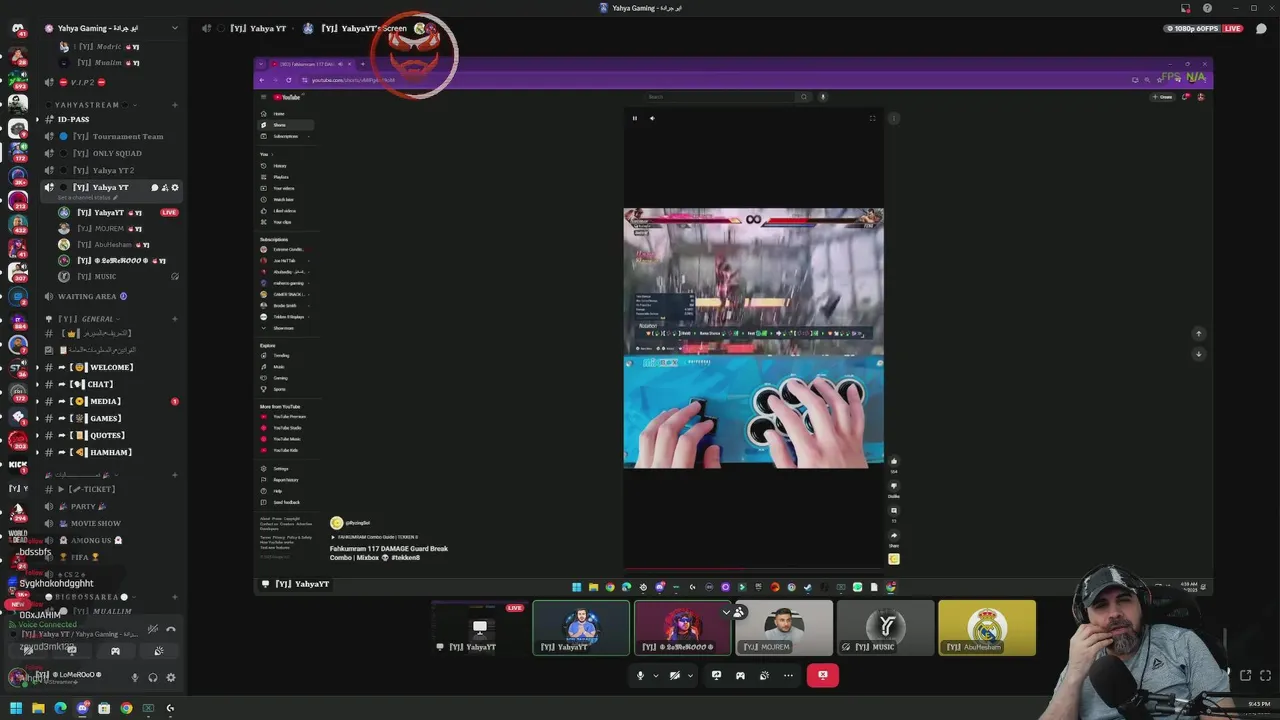Click the LIVE badge next to YahyaYT
1280x720 pixels.
pos(169,212)
